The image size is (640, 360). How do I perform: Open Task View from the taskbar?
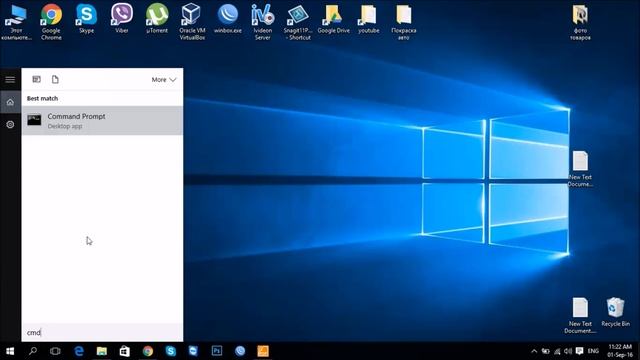[x=55, y=351]
